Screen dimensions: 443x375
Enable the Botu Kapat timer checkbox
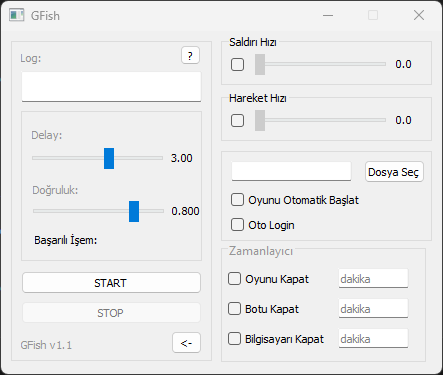click(x=234, y=309)
